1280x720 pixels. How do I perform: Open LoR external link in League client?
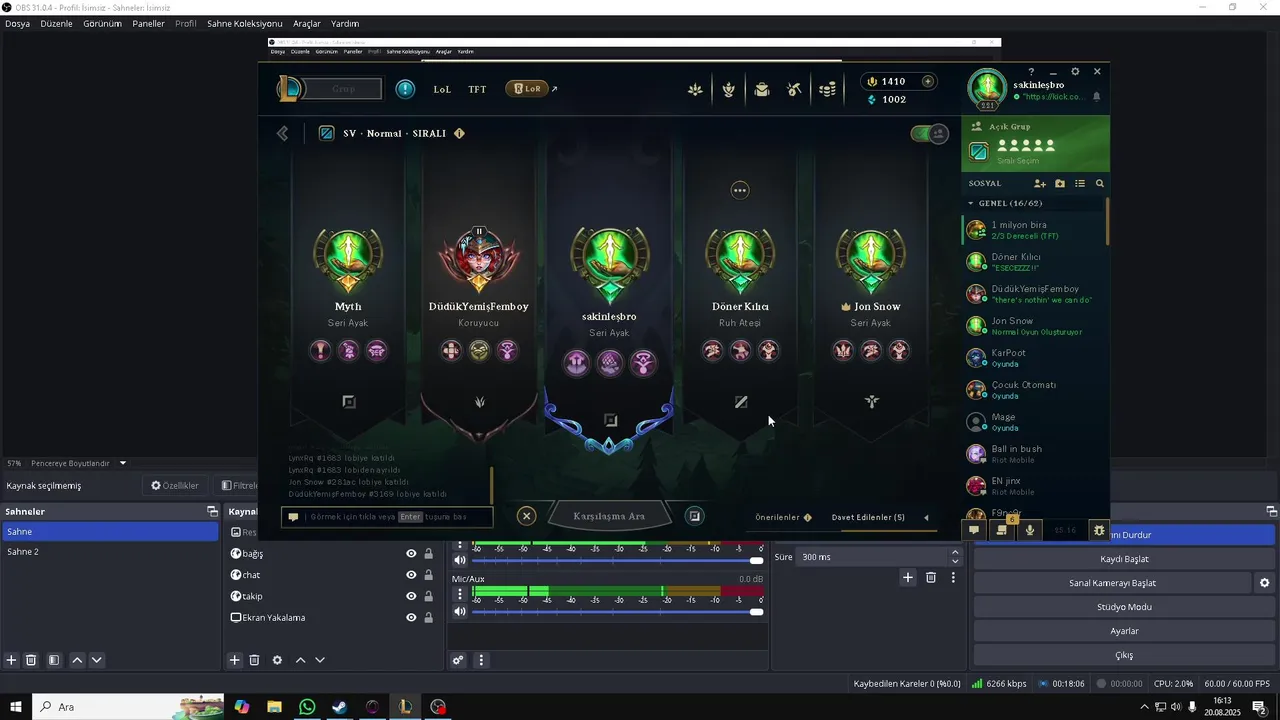coord(531,89)
